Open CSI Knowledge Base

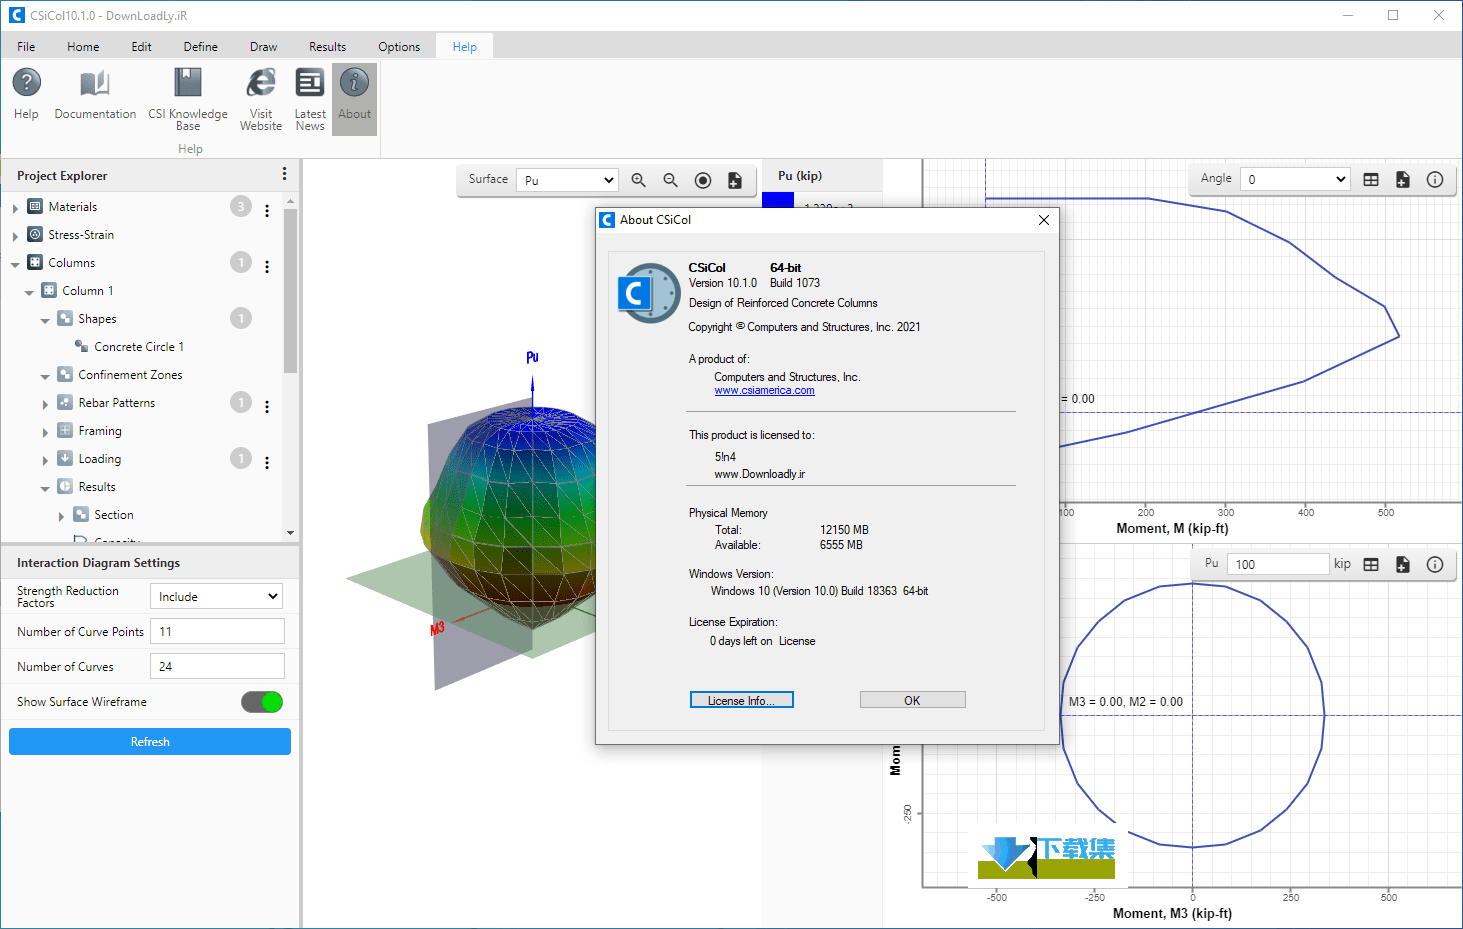click(x=188, y=98)
